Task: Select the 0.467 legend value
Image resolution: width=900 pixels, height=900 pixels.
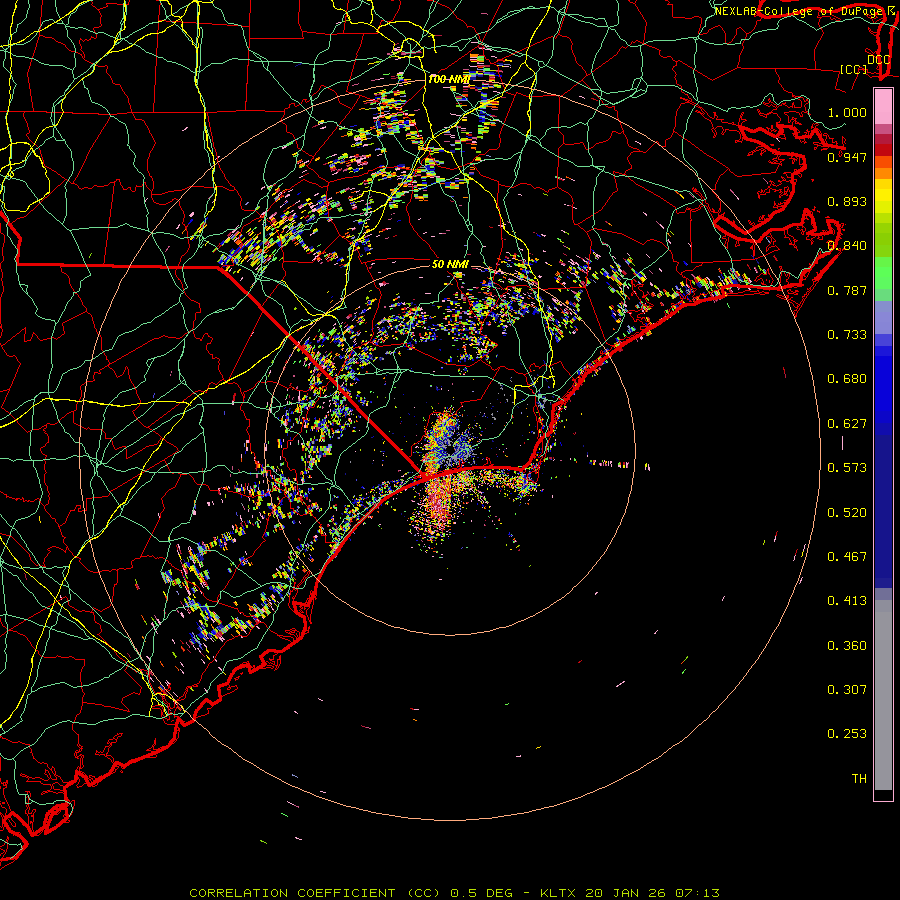Action: [x=847, y=557]
